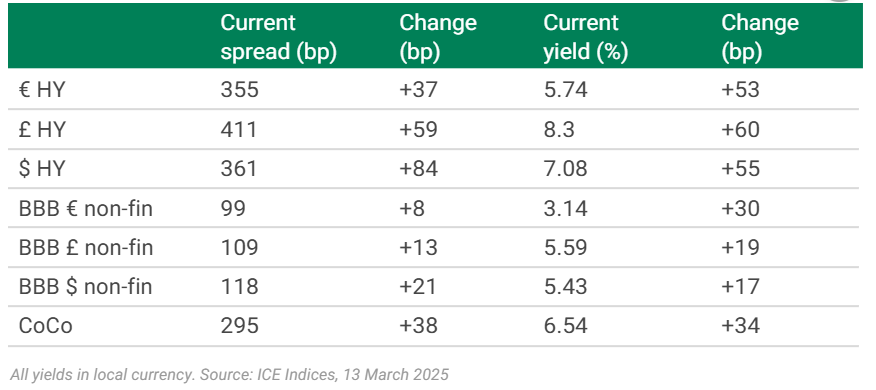876x390 pixels.
Task: Click the BBB £ non-fin row label
Action: (x=85, y=247)
